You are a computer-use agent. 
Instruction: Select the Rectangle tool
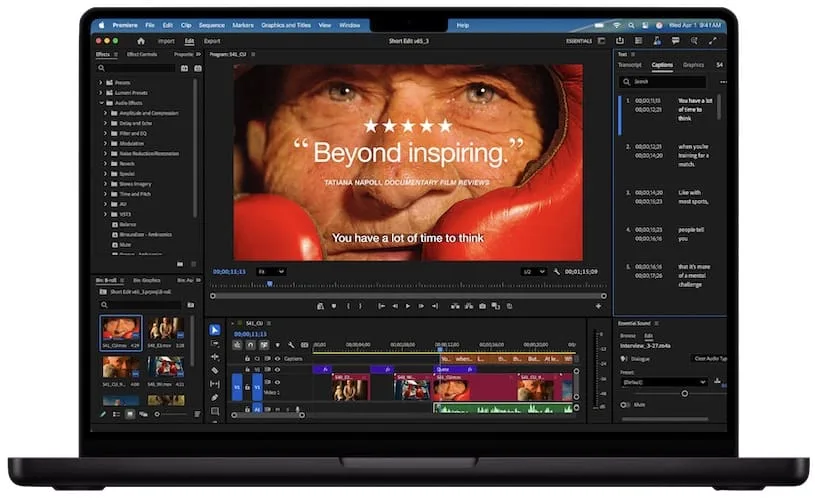(215, 411)
